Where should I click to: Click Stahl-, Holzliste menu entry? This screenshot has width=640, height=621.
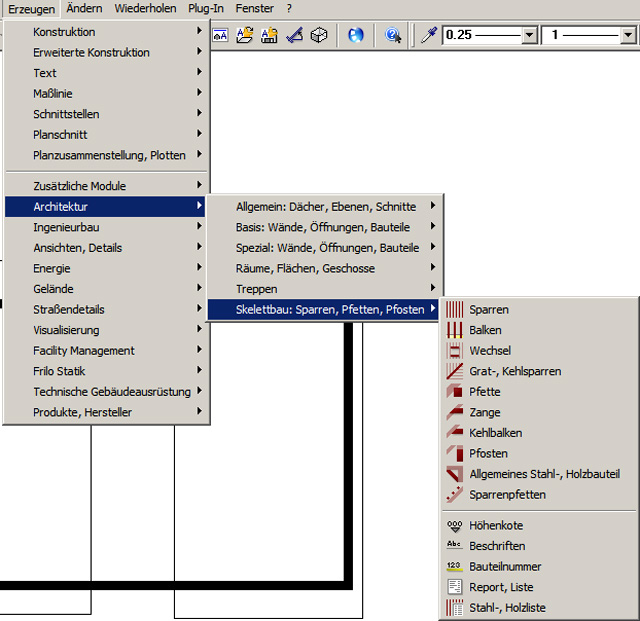point(507,607)
